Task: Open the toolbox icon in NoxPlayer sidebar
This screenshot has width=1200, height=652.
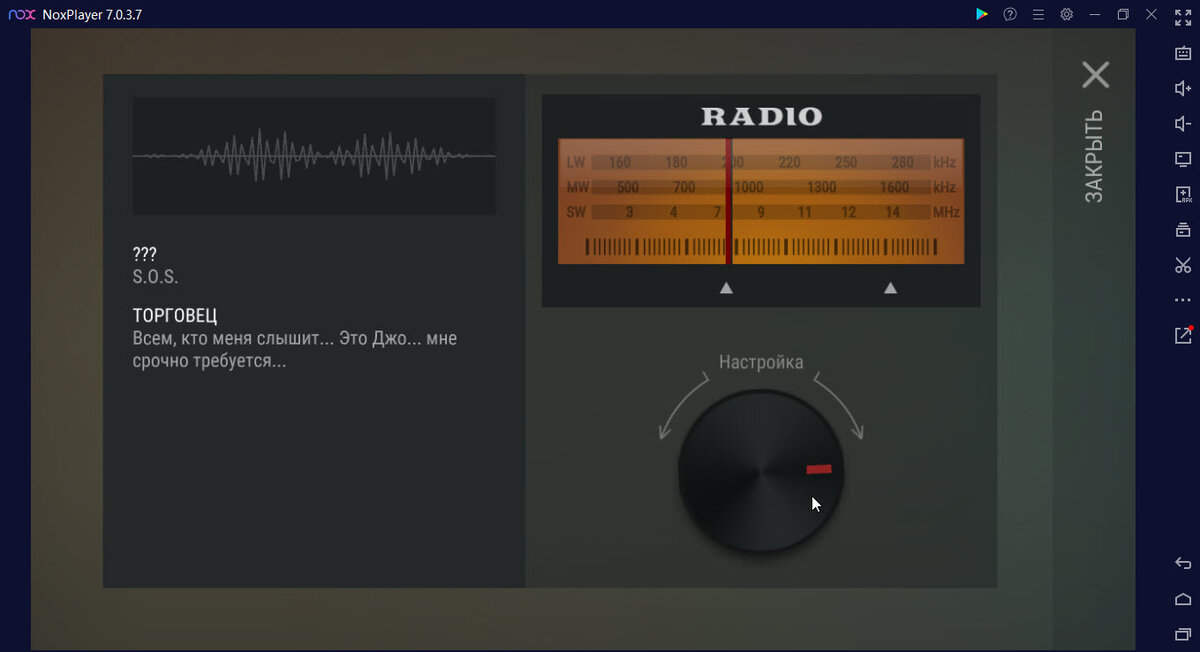Action: tap(1182, 230)
